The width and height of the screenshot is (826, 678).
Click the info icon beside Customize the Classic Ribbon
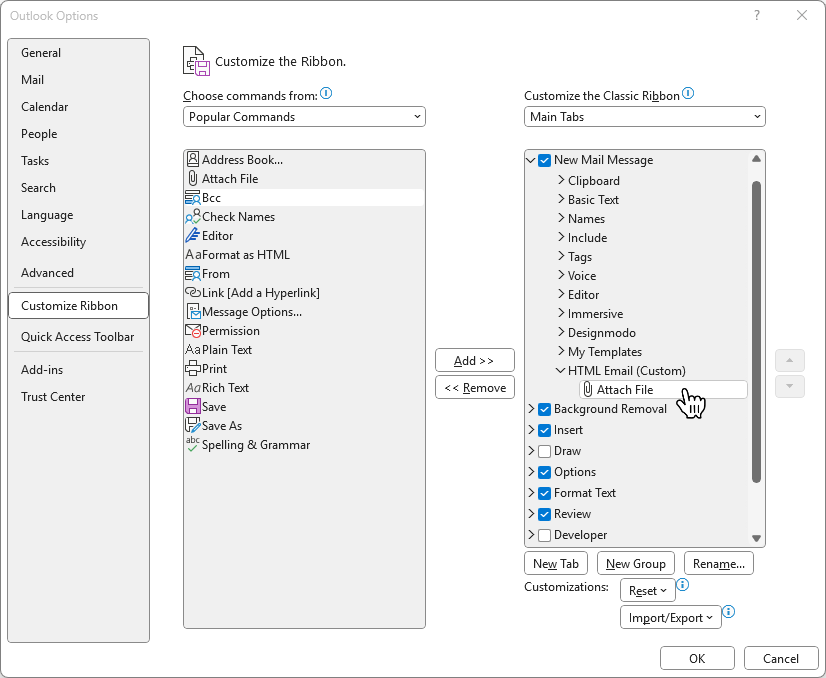pyautogui.click(x=688, y=94)
